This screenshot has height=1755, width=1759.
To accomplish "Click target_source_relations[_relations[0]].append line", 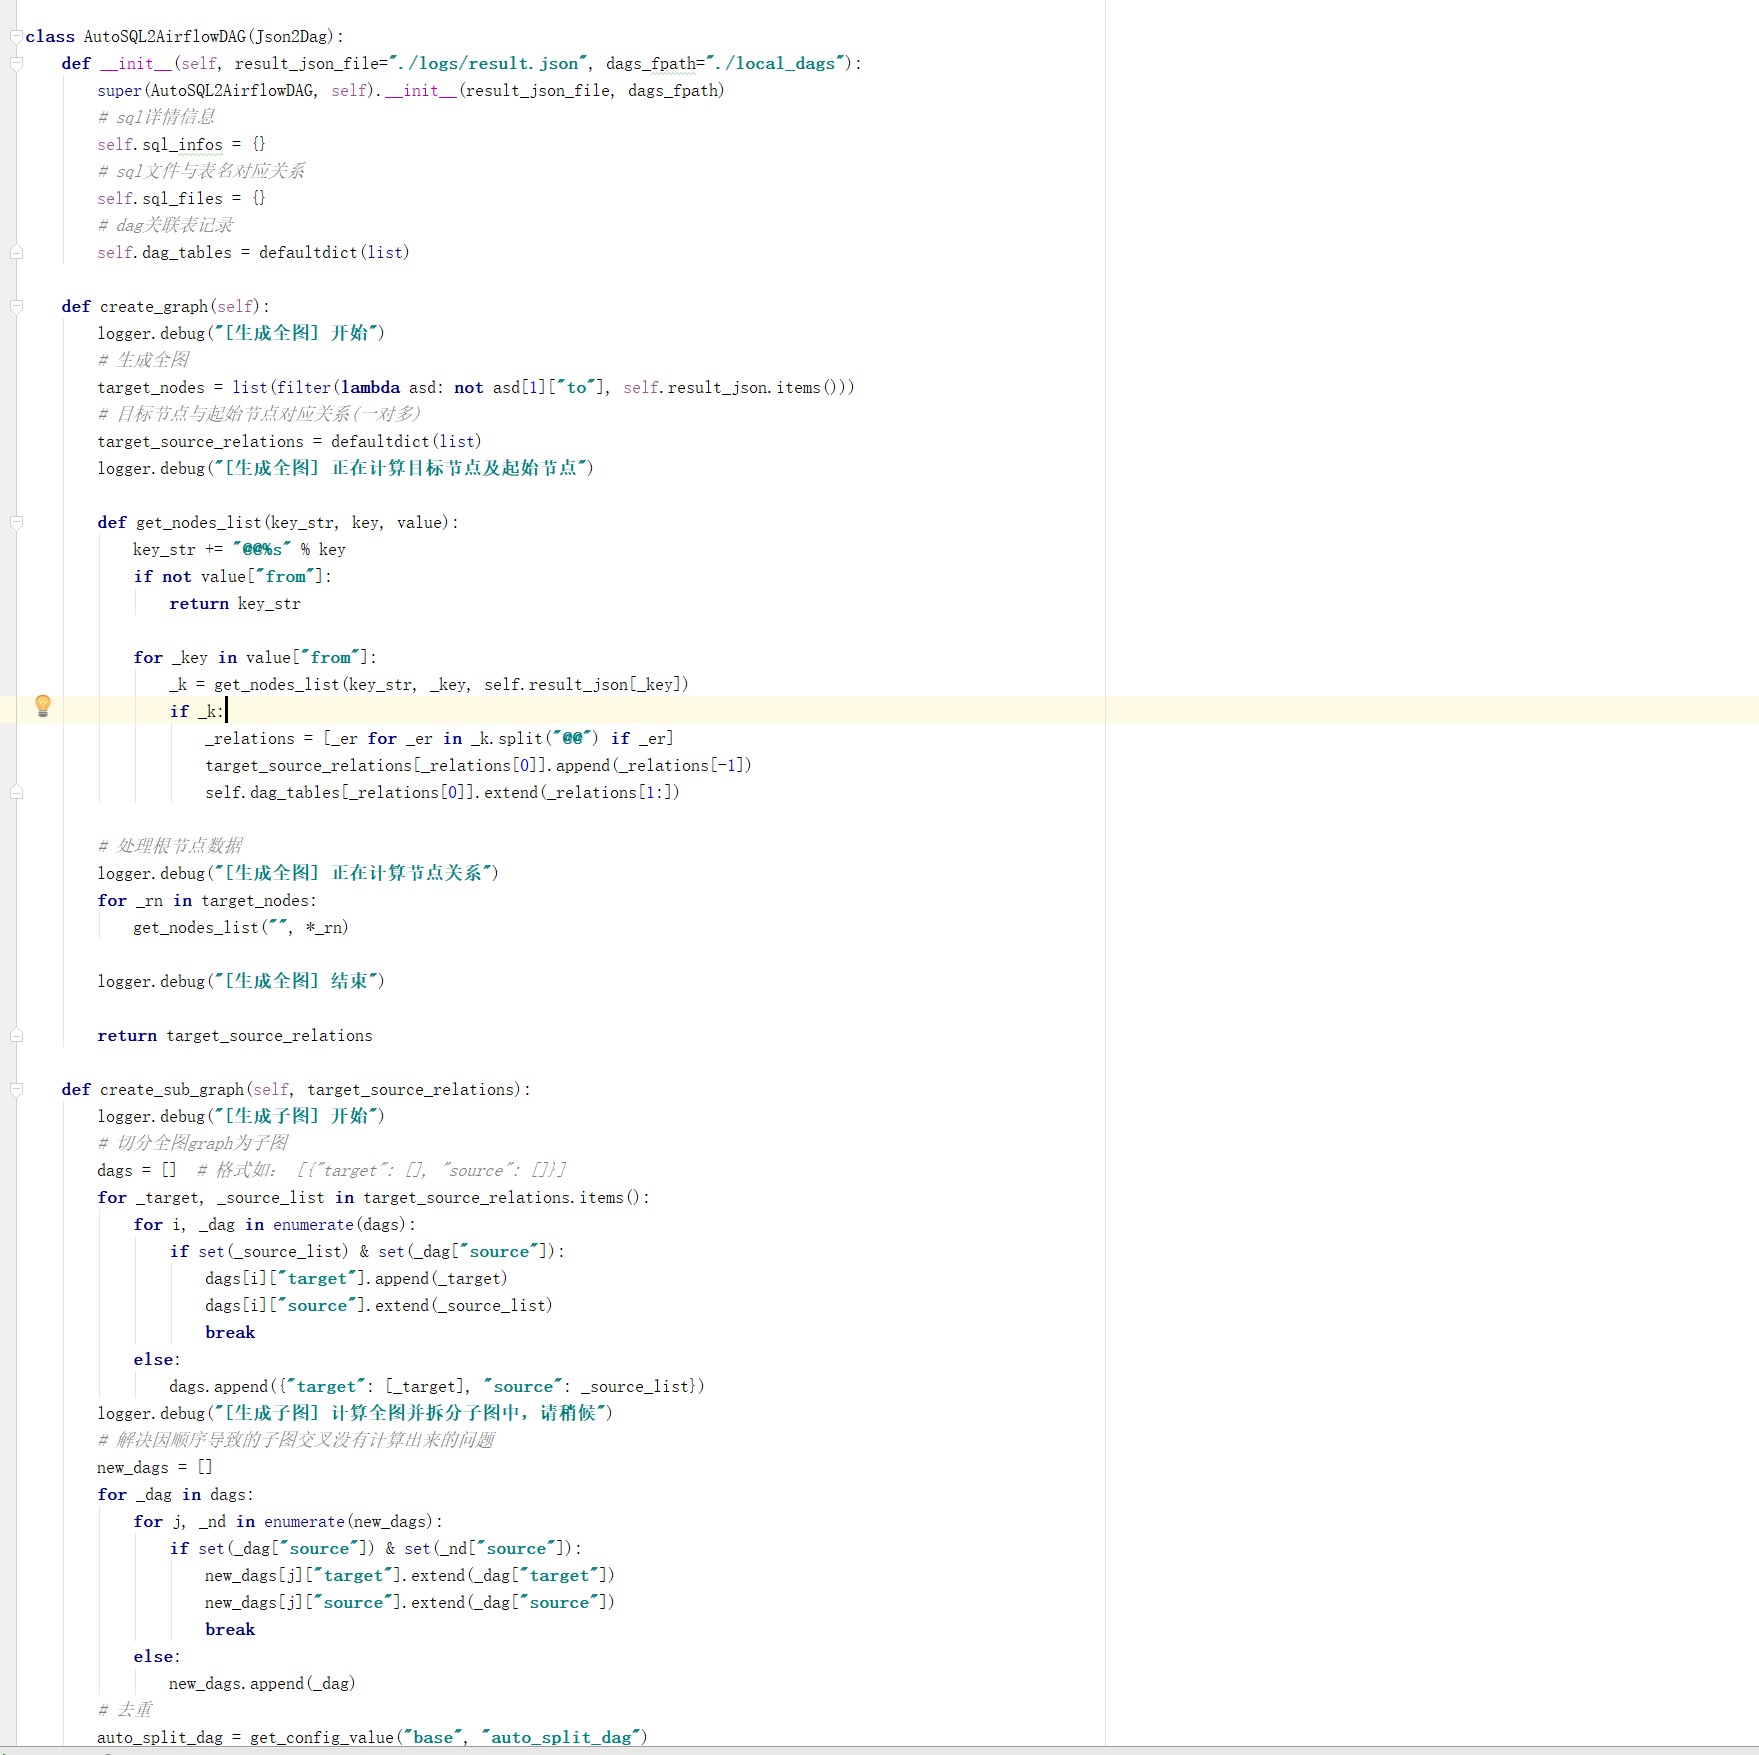I will coord(478,765).
